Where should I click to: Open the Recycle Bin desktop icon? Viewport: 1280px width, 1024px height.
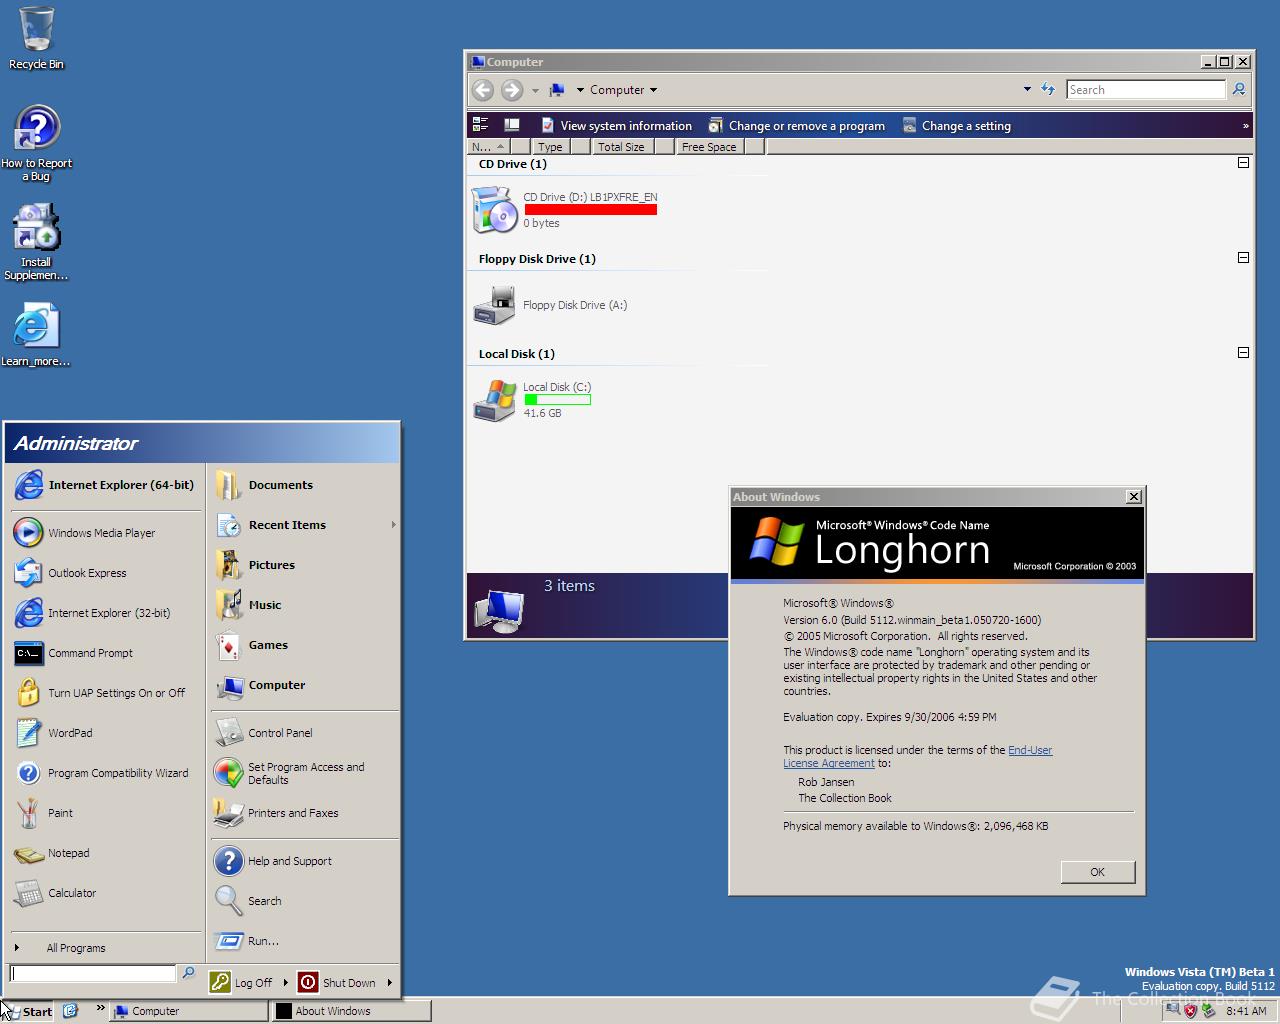(x=36, y=38)
